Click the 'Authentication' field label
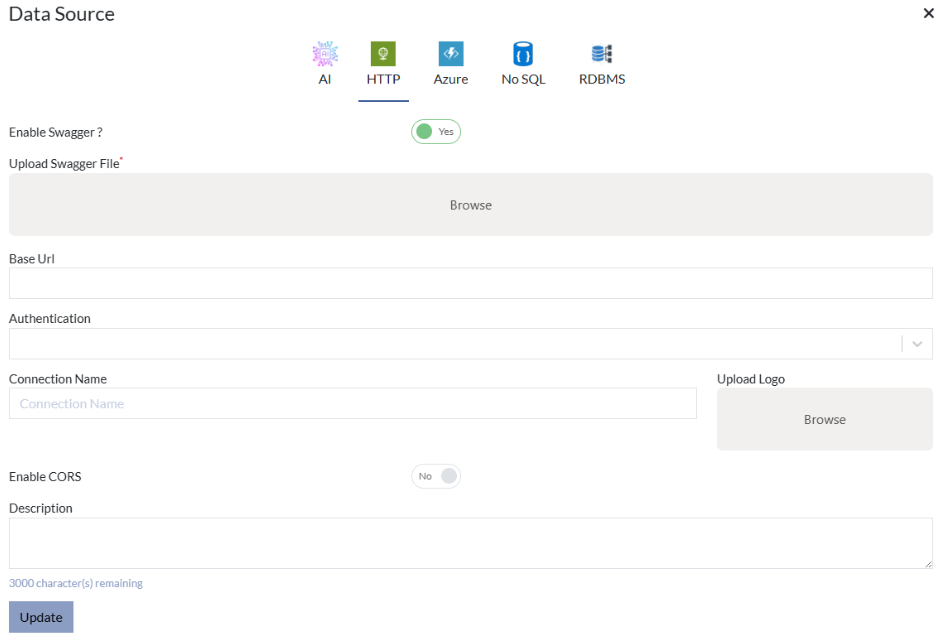Screen dimensions: 942x641 (50, 318)
